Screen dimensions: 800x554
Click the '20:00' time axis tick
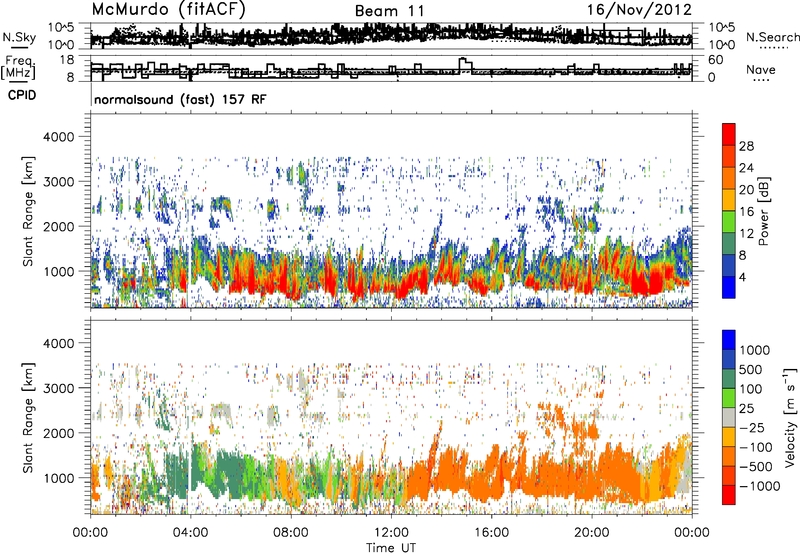[x=592, y=533]
